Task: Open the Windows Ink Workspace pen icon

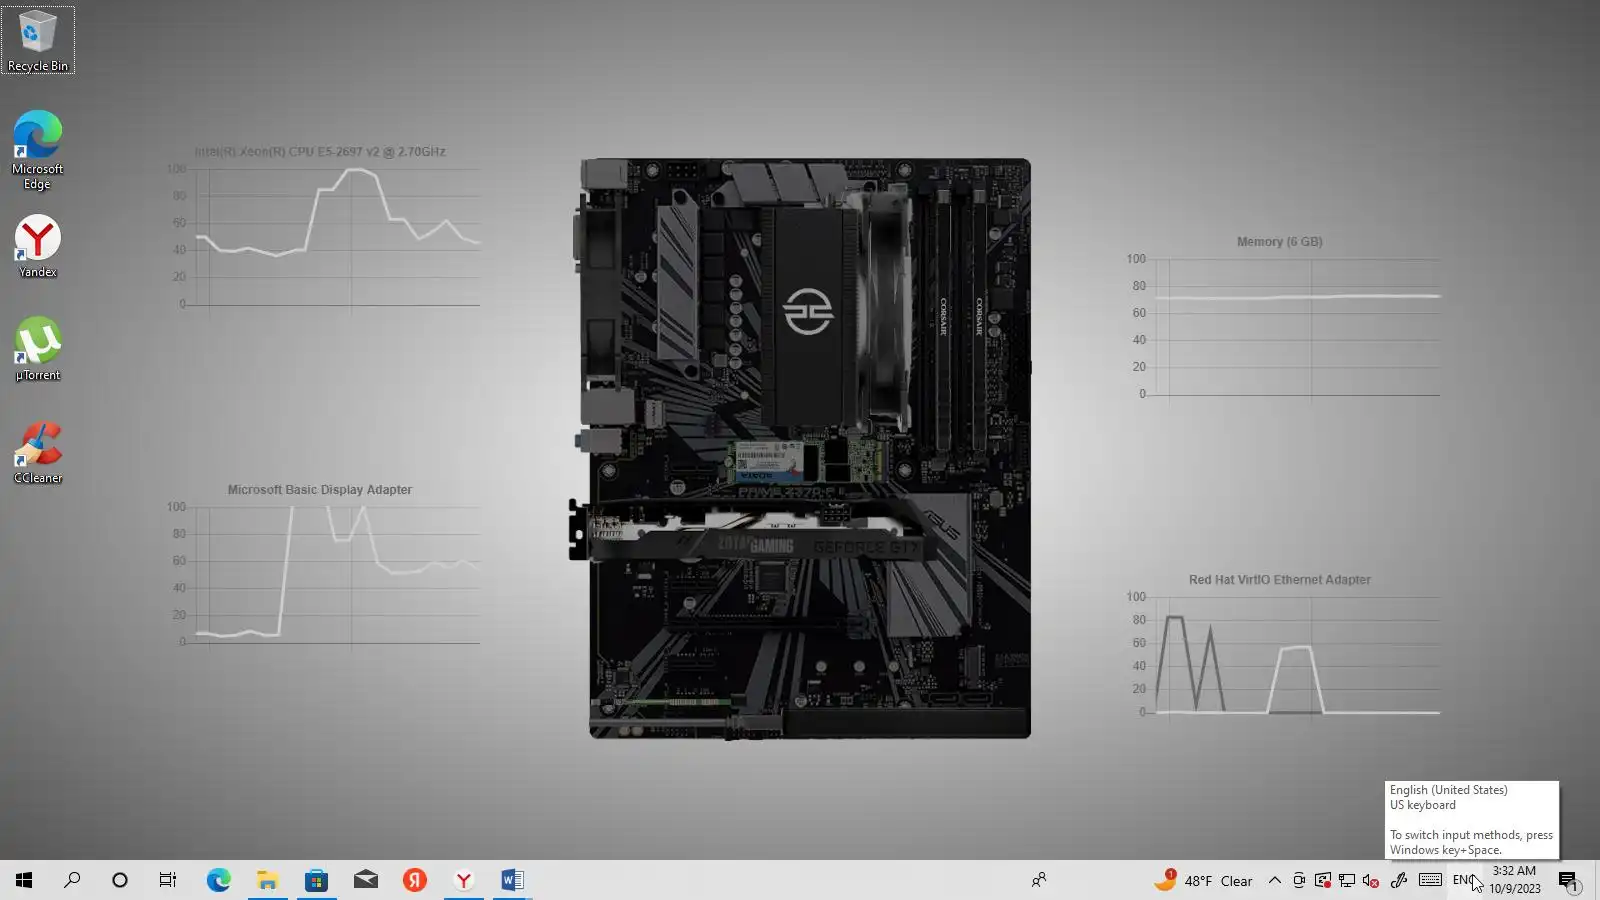Action: [1399, 880]
